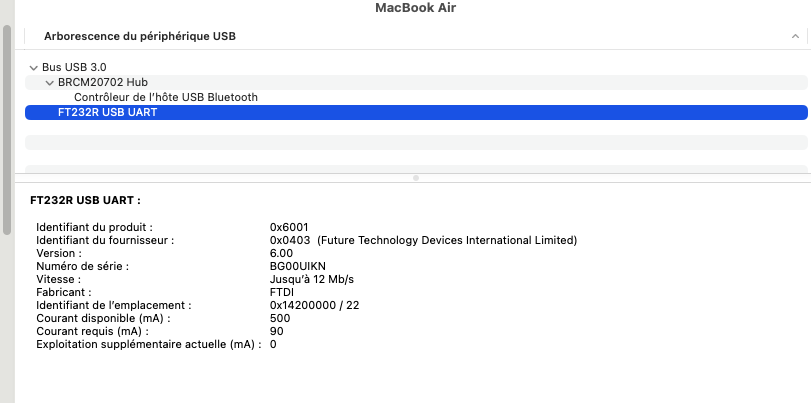Click the speed value Jusqu'à 12 Mb/s
The width and height of the screenshot is (811, 403).
312,279
